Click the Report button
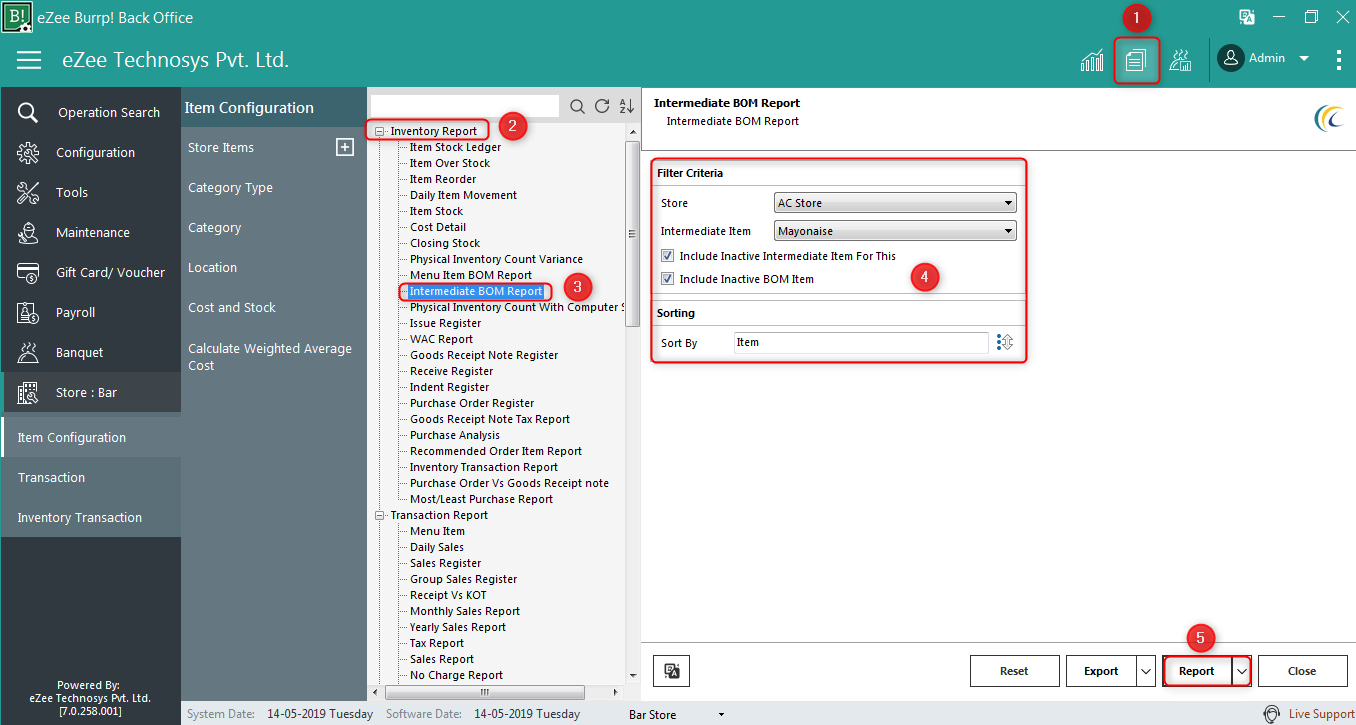This screenshot has height=725, width=1356. (1196, 671)
